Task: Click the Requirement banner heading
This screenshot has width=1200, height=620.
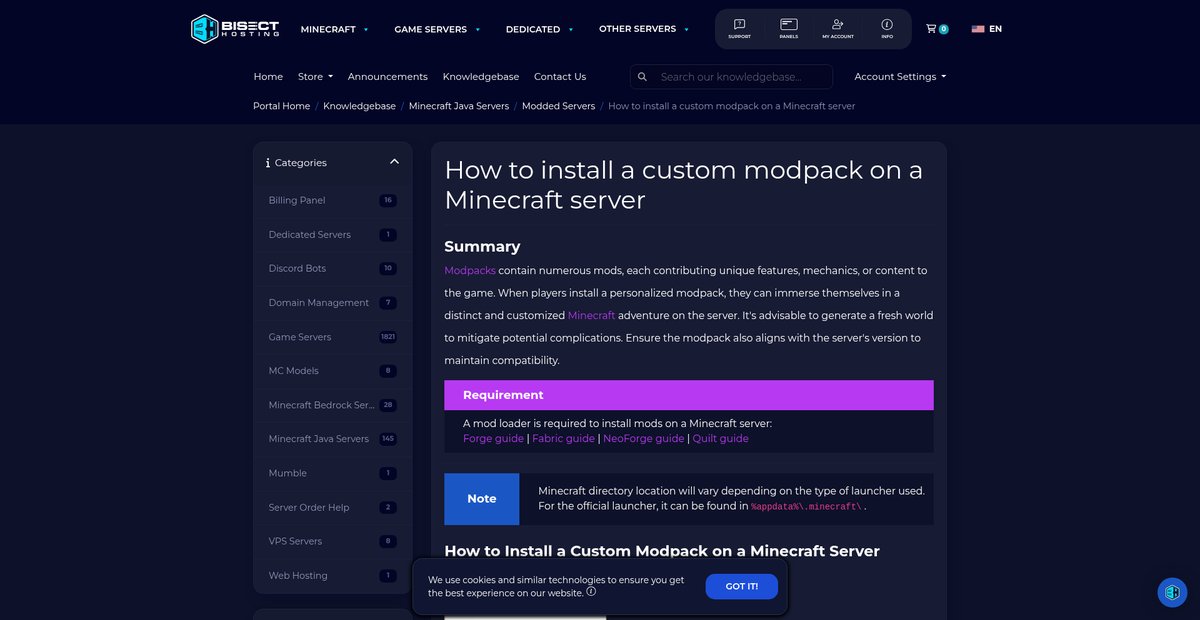Action: click(x=503, y=395)
